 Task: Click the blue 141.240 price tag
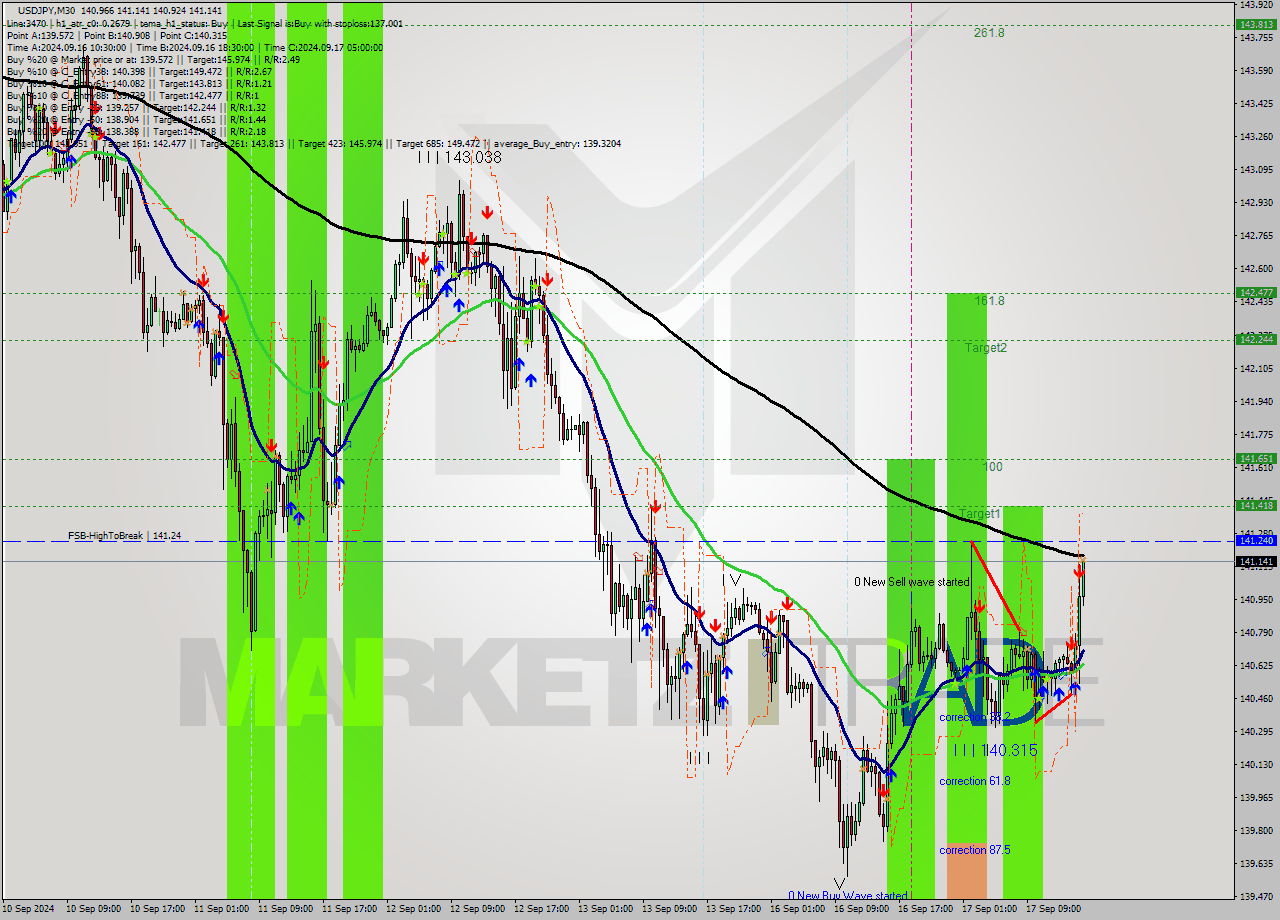click(x=1256, y=540)
